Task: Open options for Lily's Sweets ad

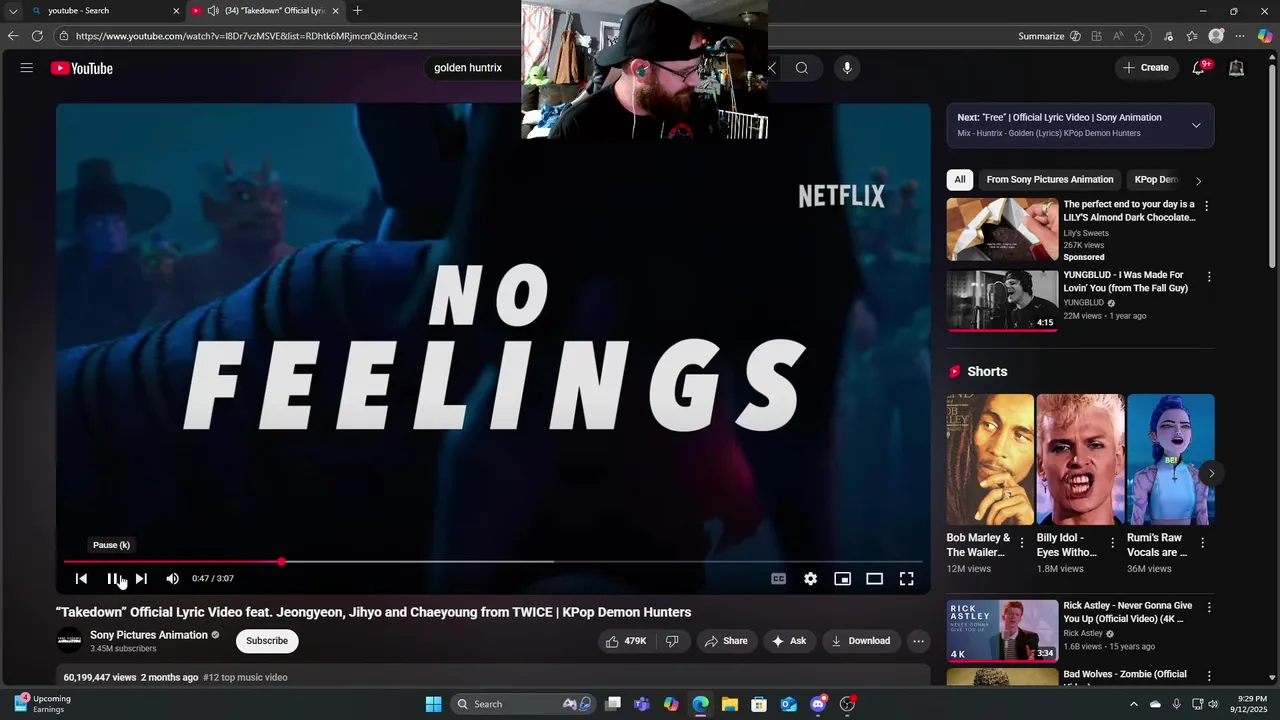Action: [x=1207, y=205]
